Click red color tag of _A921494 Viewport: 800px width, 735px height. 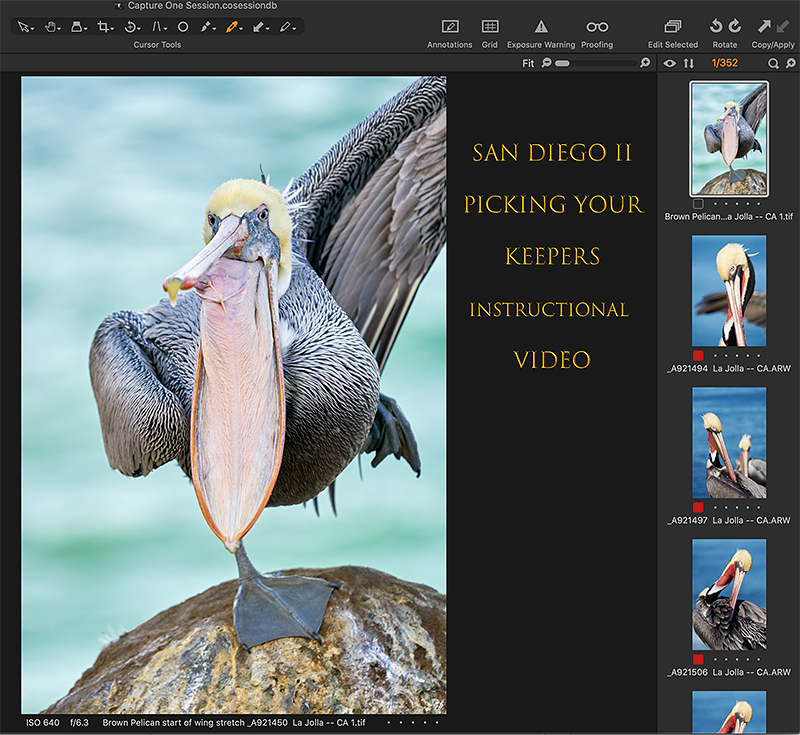(x=698, y=356)
